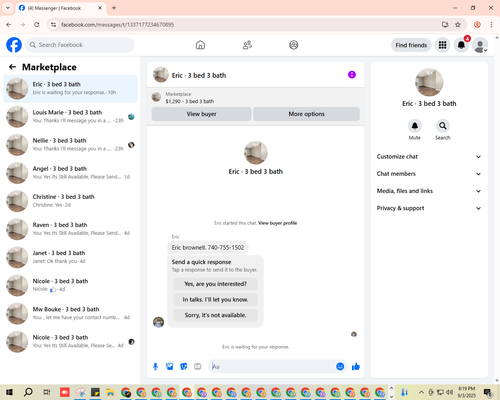Expand Privacy & support section
Viewport: 500px width, 400px height.
[x=429, y=208]
